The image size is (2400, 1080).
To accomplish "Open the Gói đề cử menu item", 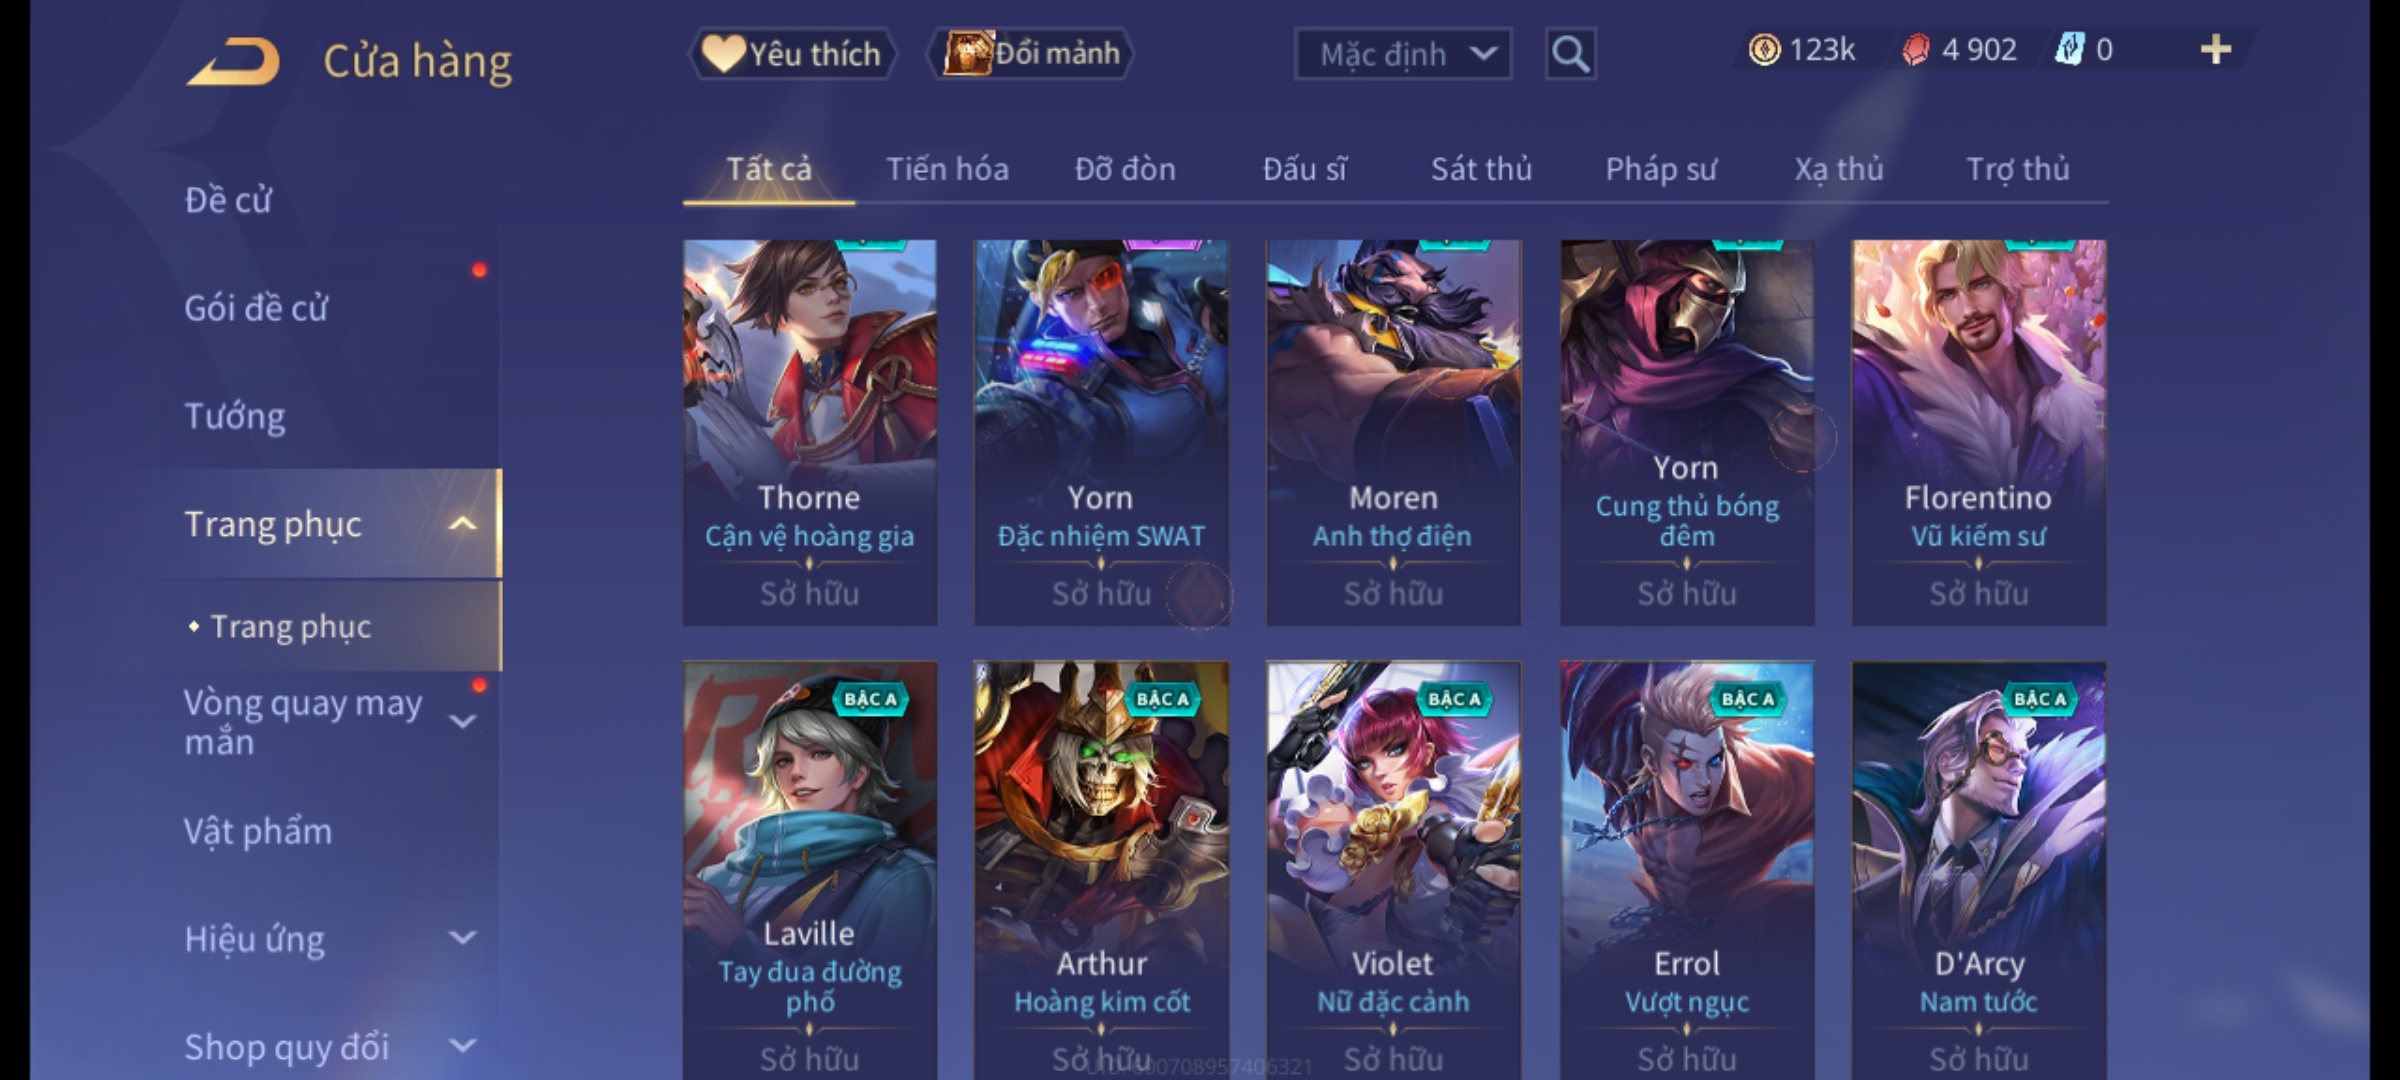I will [256, 308].
